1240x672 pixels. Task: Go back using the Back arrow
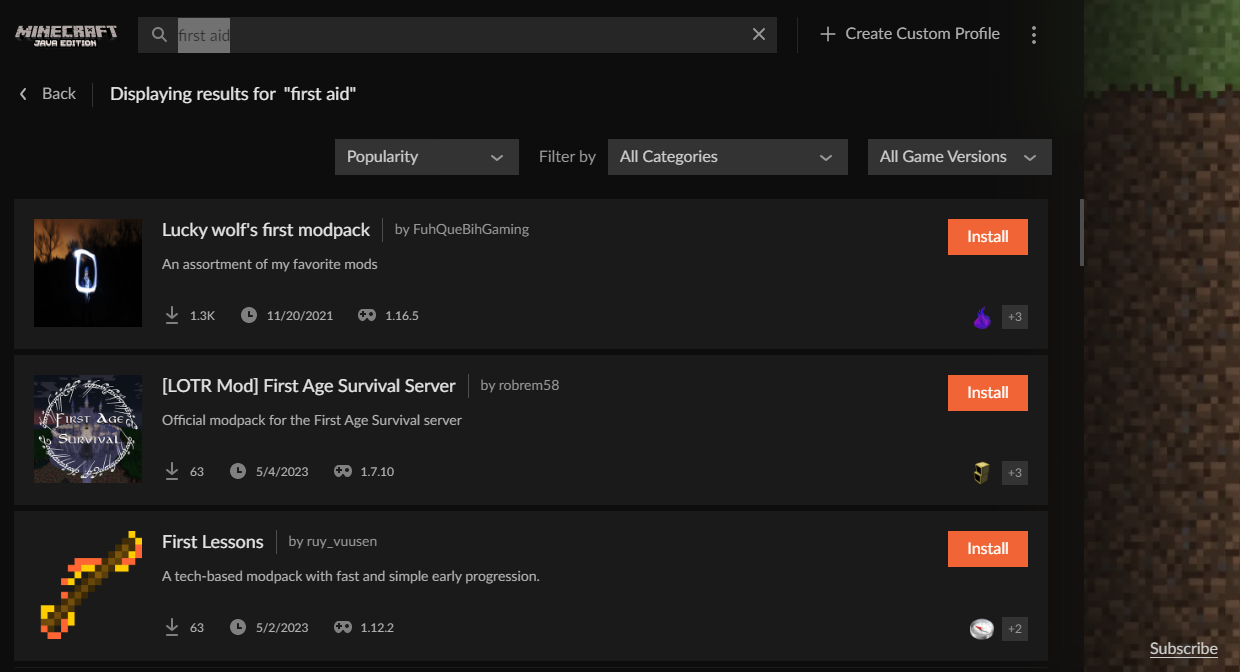[25, 94]
